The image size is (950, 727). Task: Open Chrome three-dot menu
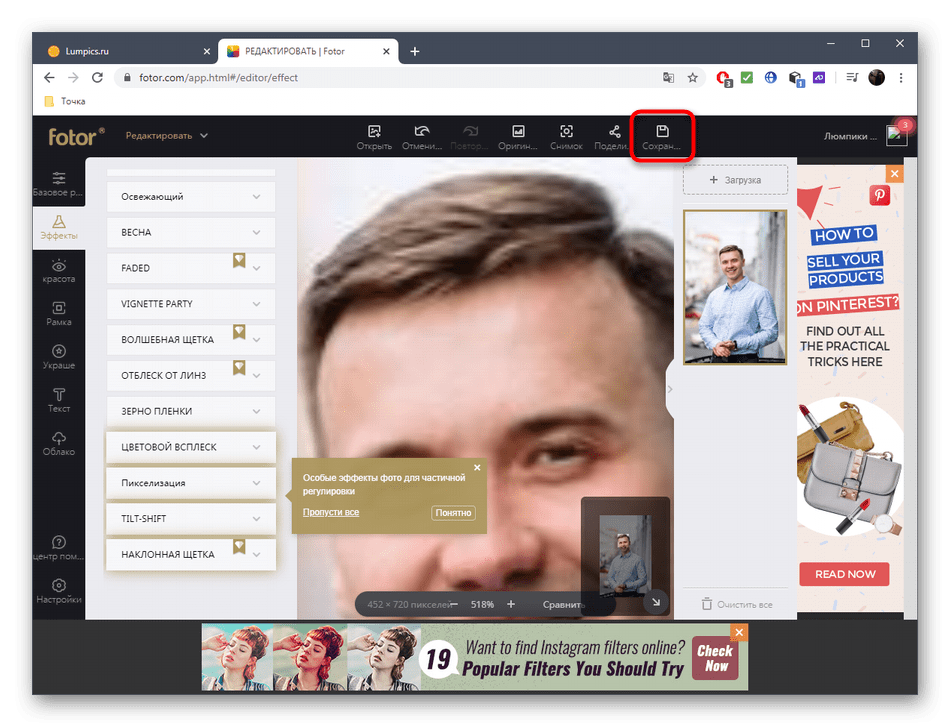tap(901, 78)
